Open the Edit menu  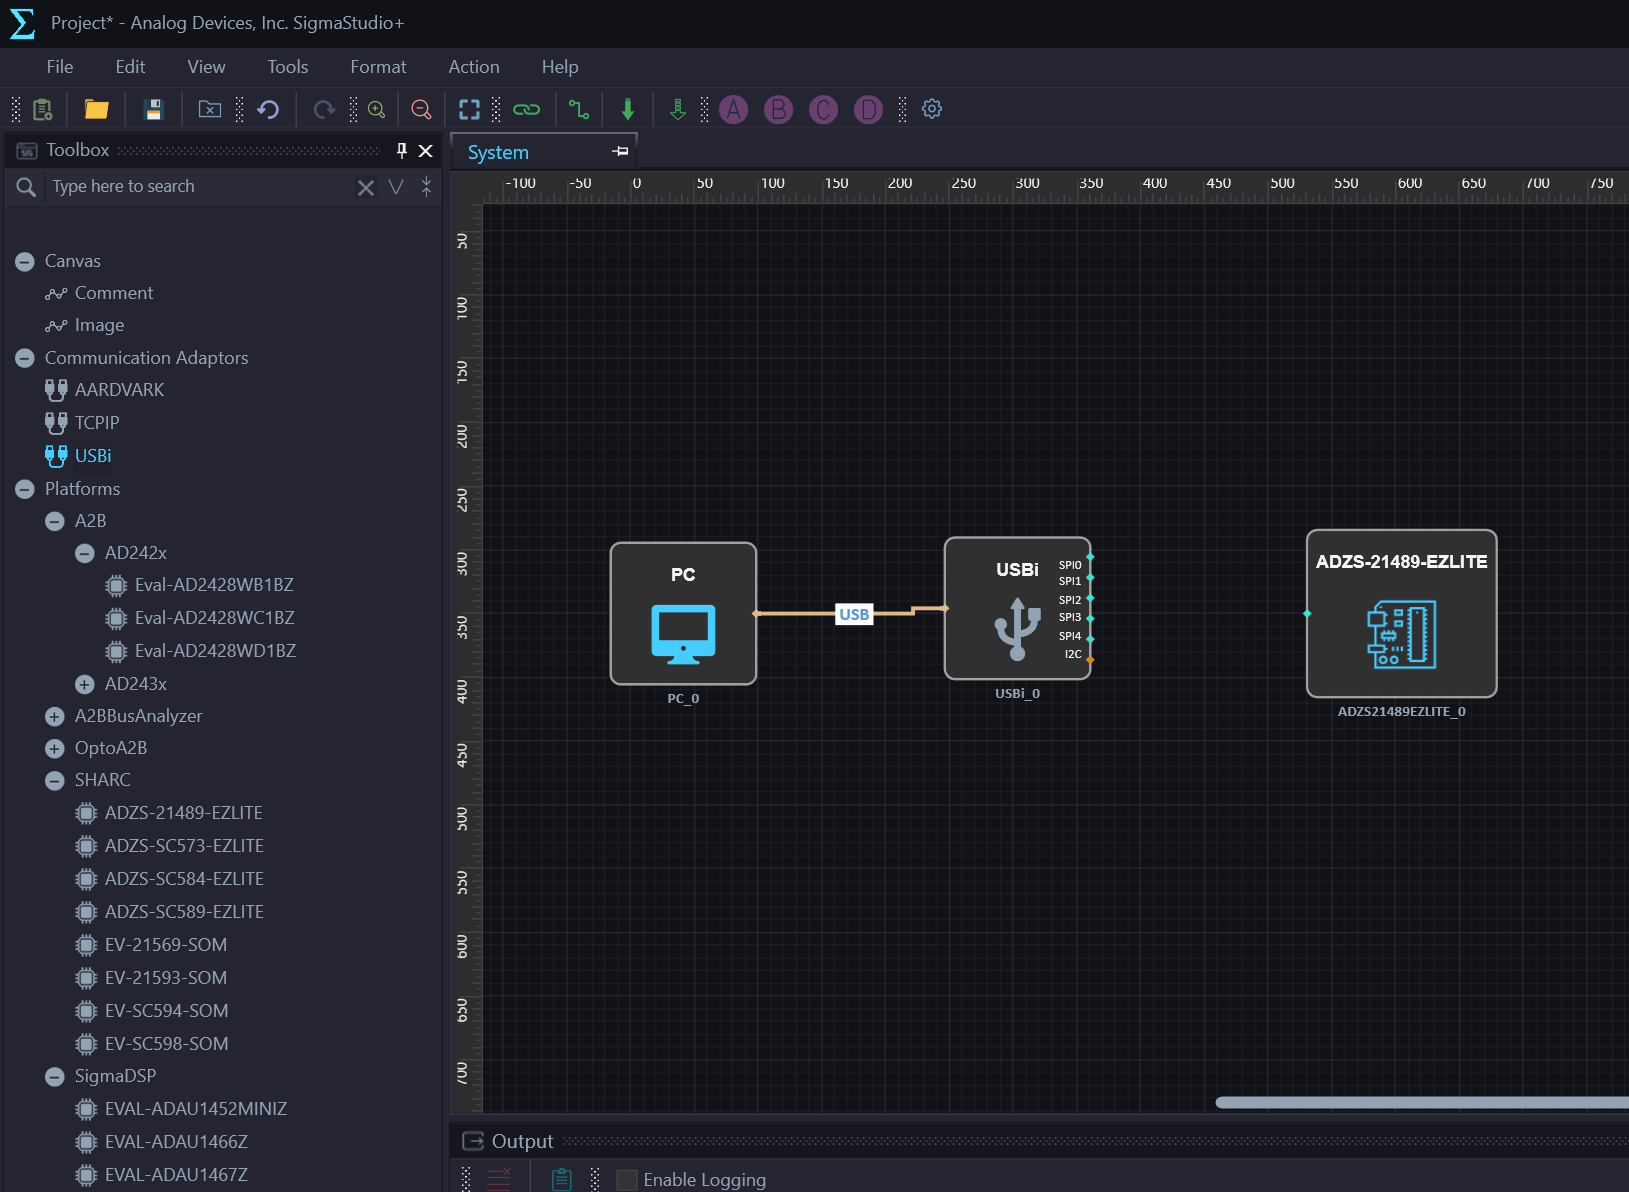click(x=130, y=67)
